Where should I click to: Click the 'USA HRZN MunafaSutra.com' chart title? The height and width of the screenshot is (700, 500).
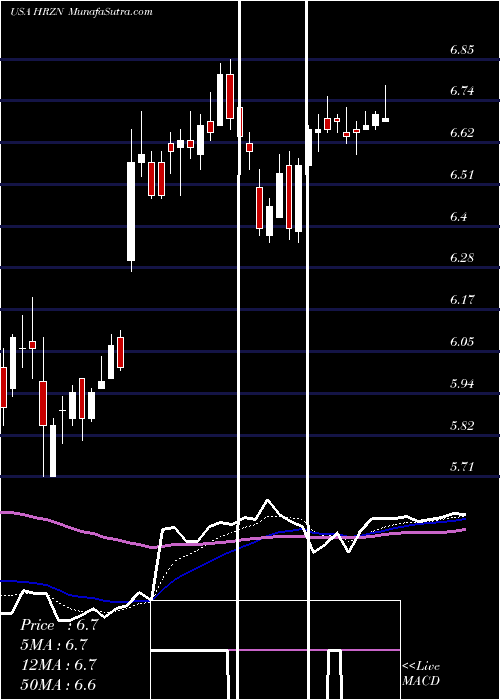point(81,11)
